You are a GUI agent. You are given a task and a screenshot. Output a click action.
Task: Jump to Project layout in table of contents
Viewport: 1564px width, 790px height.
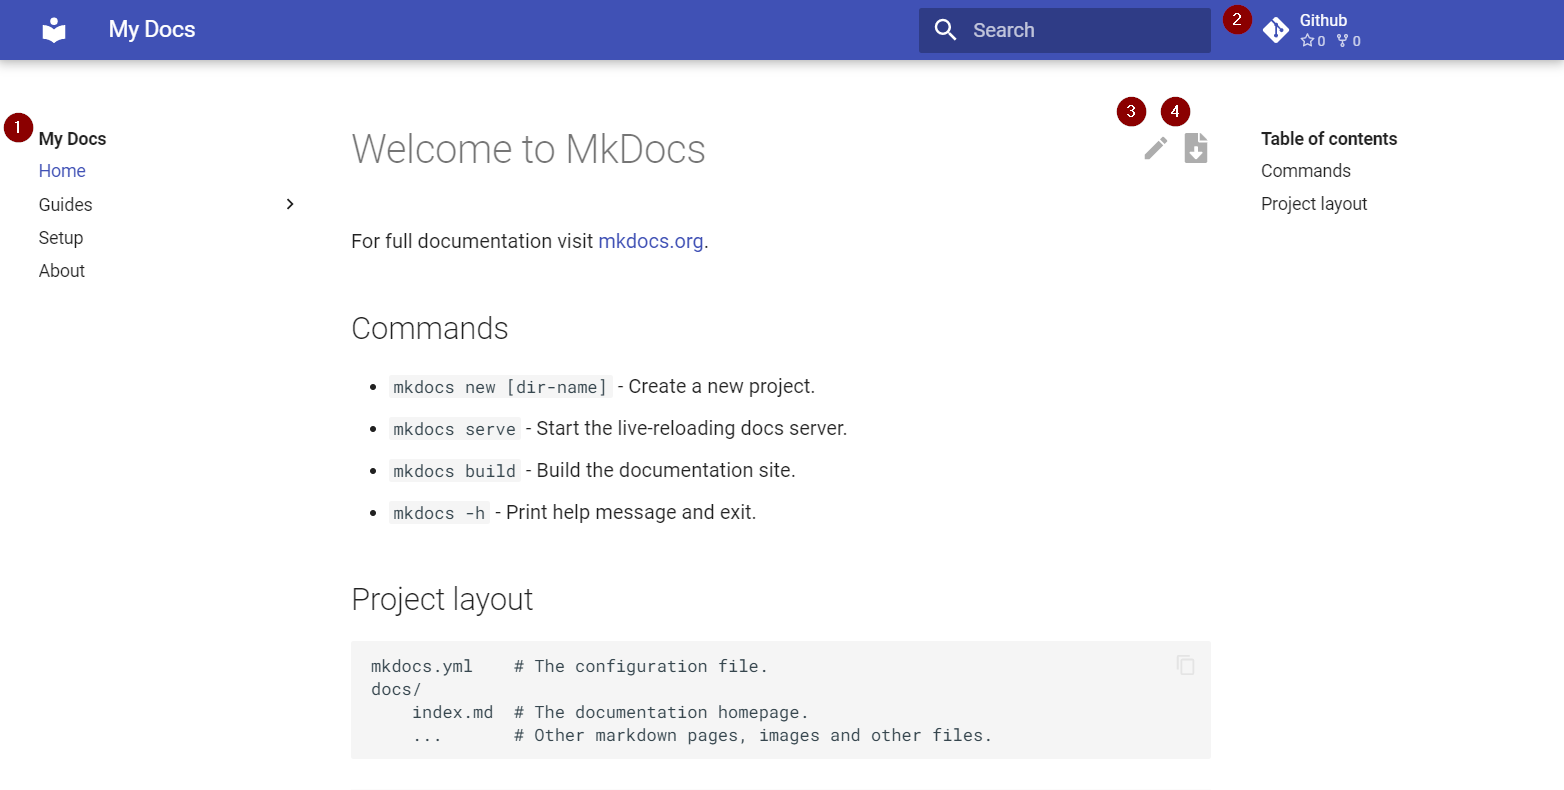(1314, 204)
